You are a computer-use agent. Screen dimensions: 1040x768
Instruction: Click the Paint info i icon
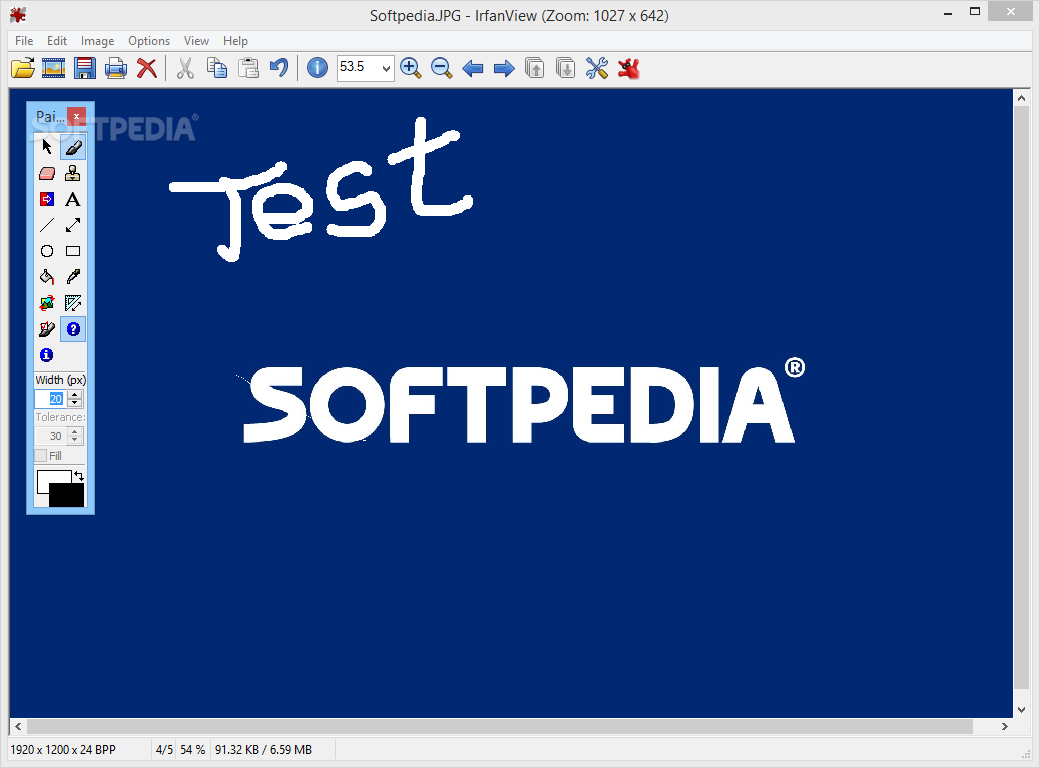[46, 355]
